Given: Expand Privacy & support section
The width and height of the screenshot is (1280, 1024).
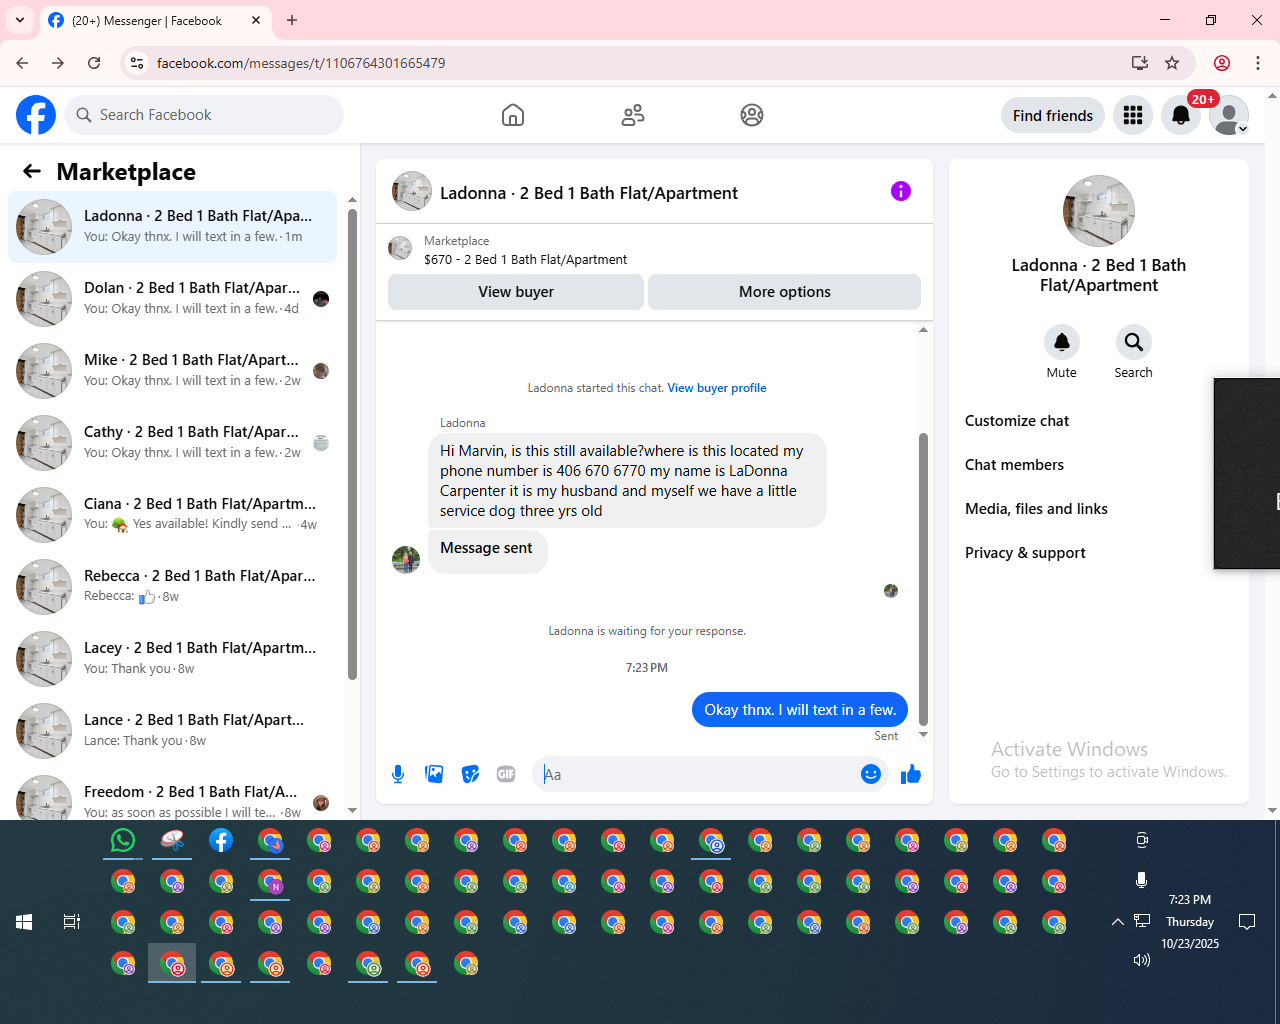Looking at the screenshot, I should tap(1099, 553).
